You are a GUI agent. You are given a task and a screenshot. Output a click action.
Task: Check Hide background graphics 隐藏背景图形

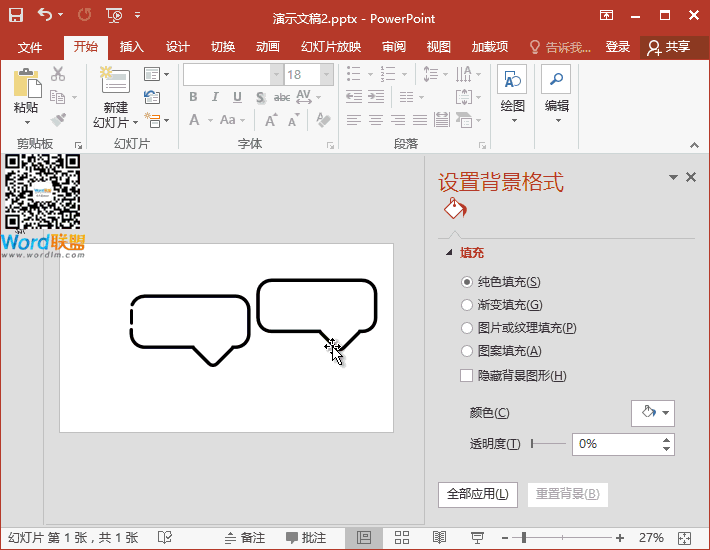coord(466,375)
